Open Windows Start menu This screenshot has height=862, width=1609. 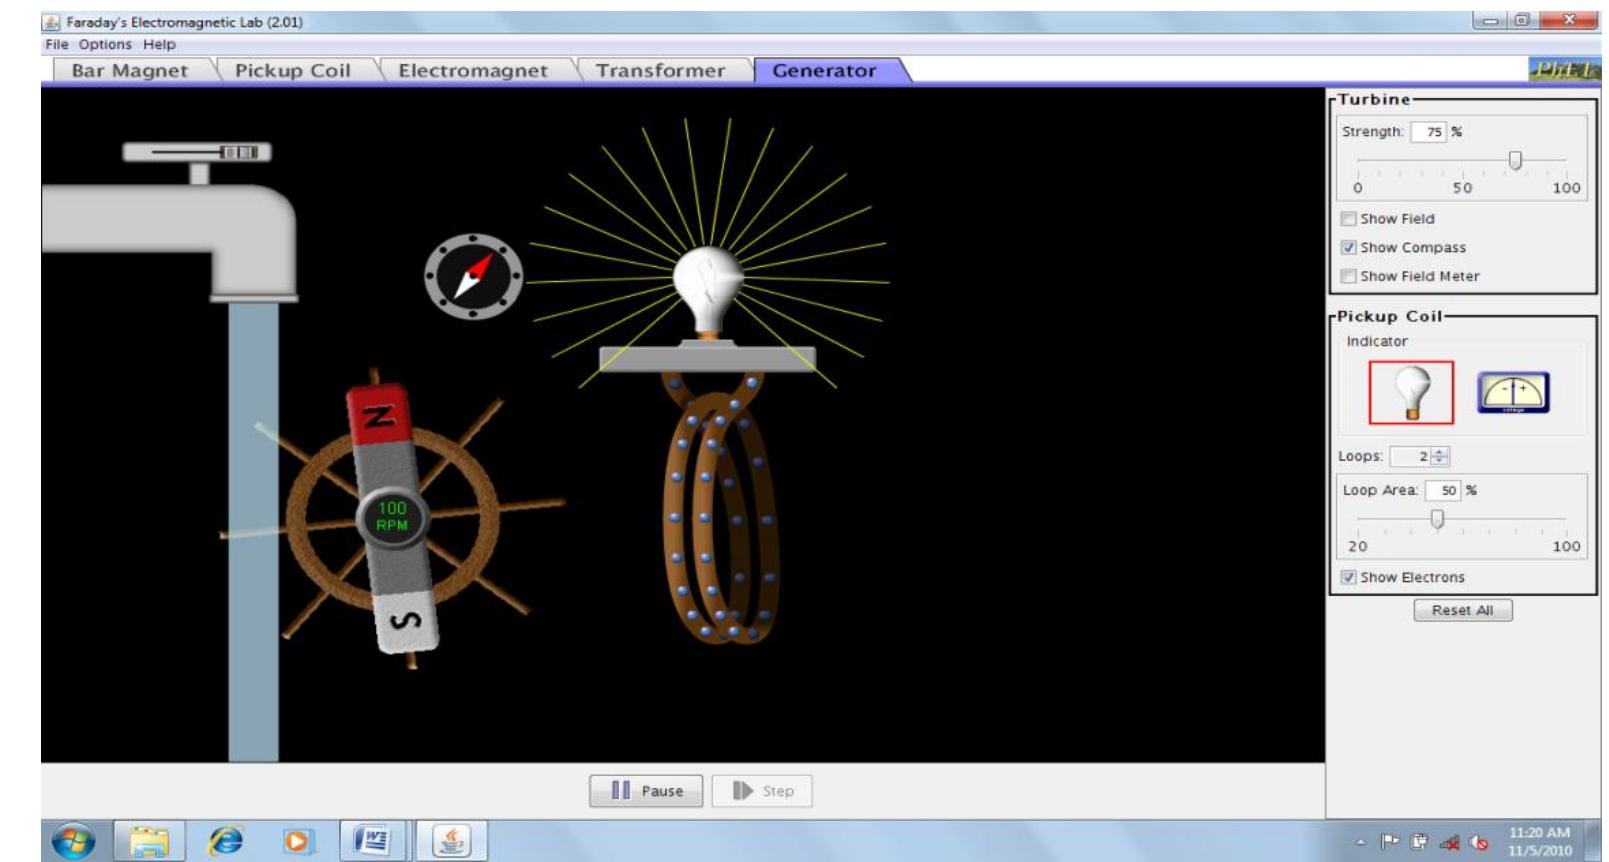73,840
